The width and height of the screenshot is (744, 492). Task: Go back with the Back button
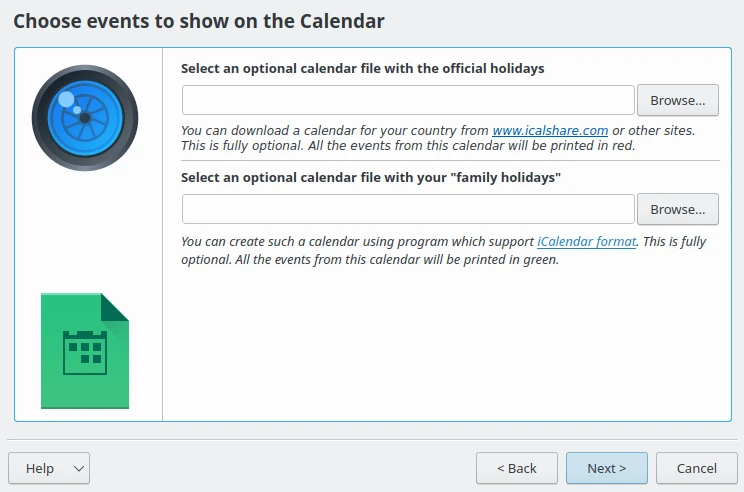point(517,468)
